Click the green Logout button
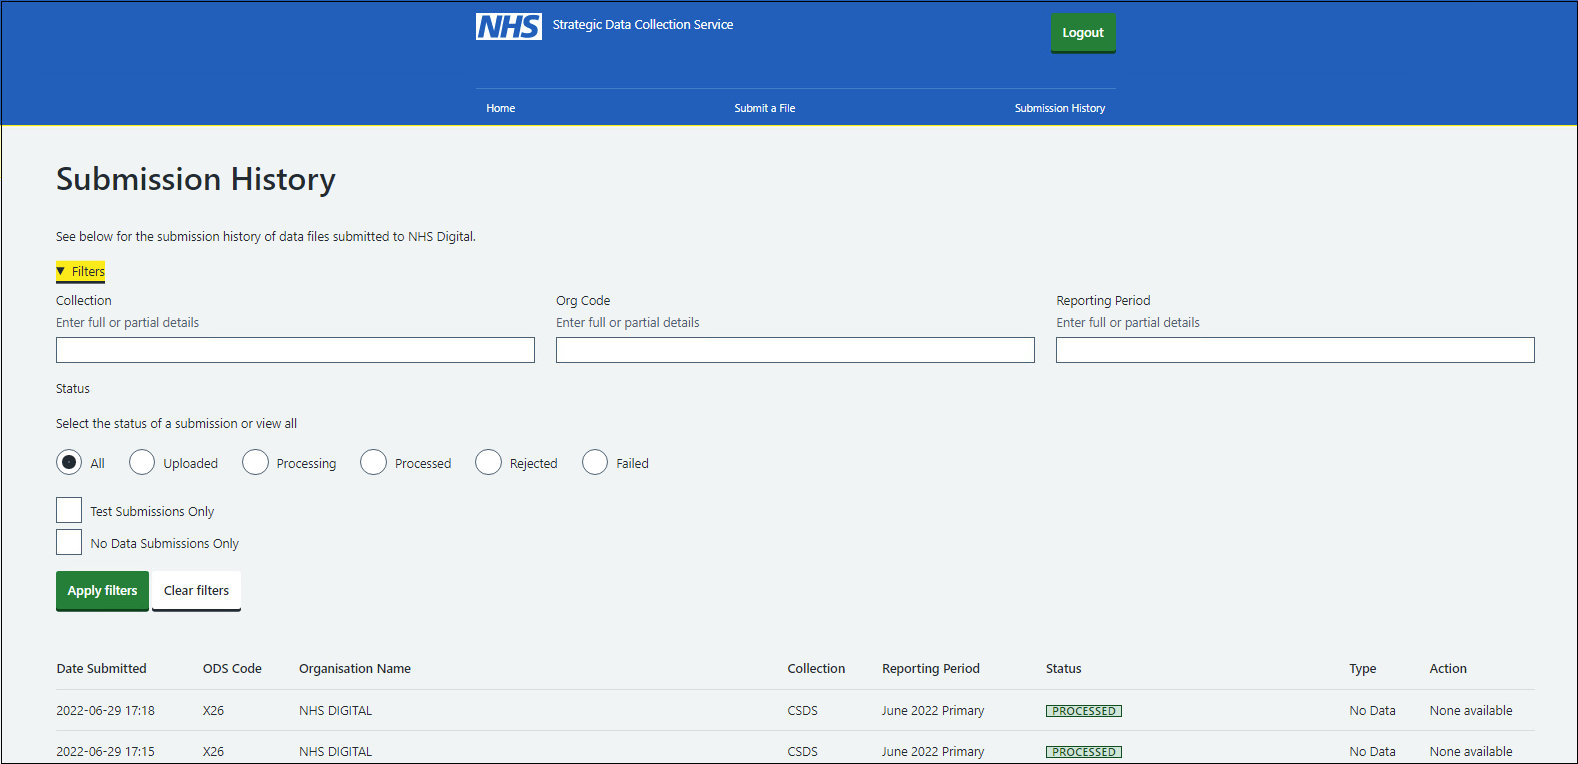Viewport: 1578px width, 764px height. [x=1083, y=32]
